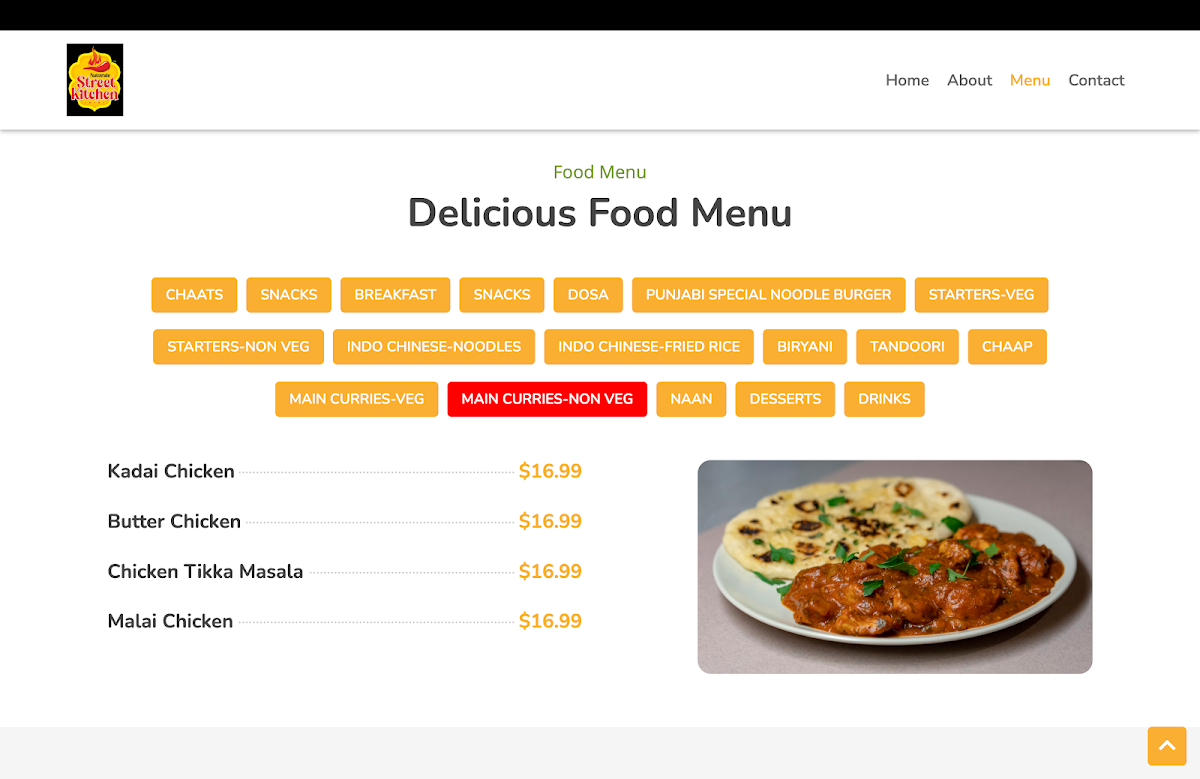
Task: Click the active Main Curries-Non Veg tab
Action: click(x=547, y=399)
